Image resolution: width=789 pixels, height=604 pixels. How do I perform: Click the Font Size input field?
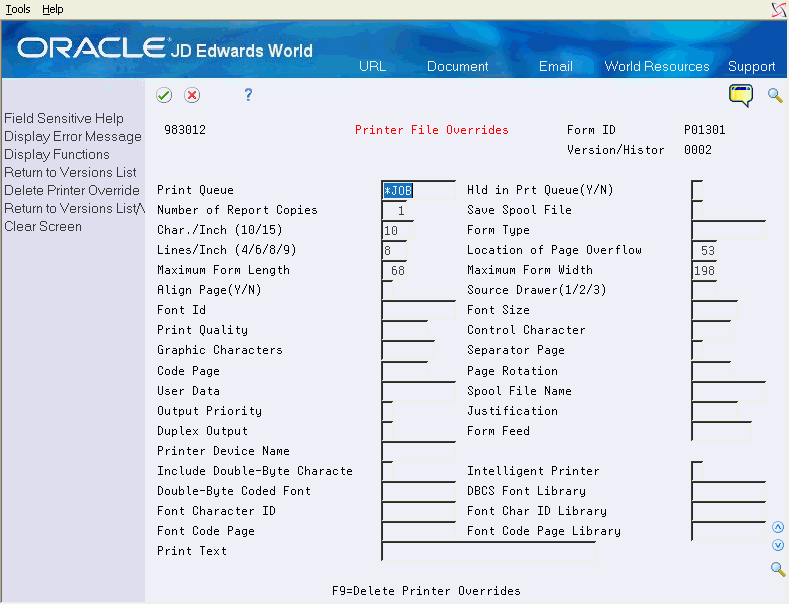click(715, 310)
